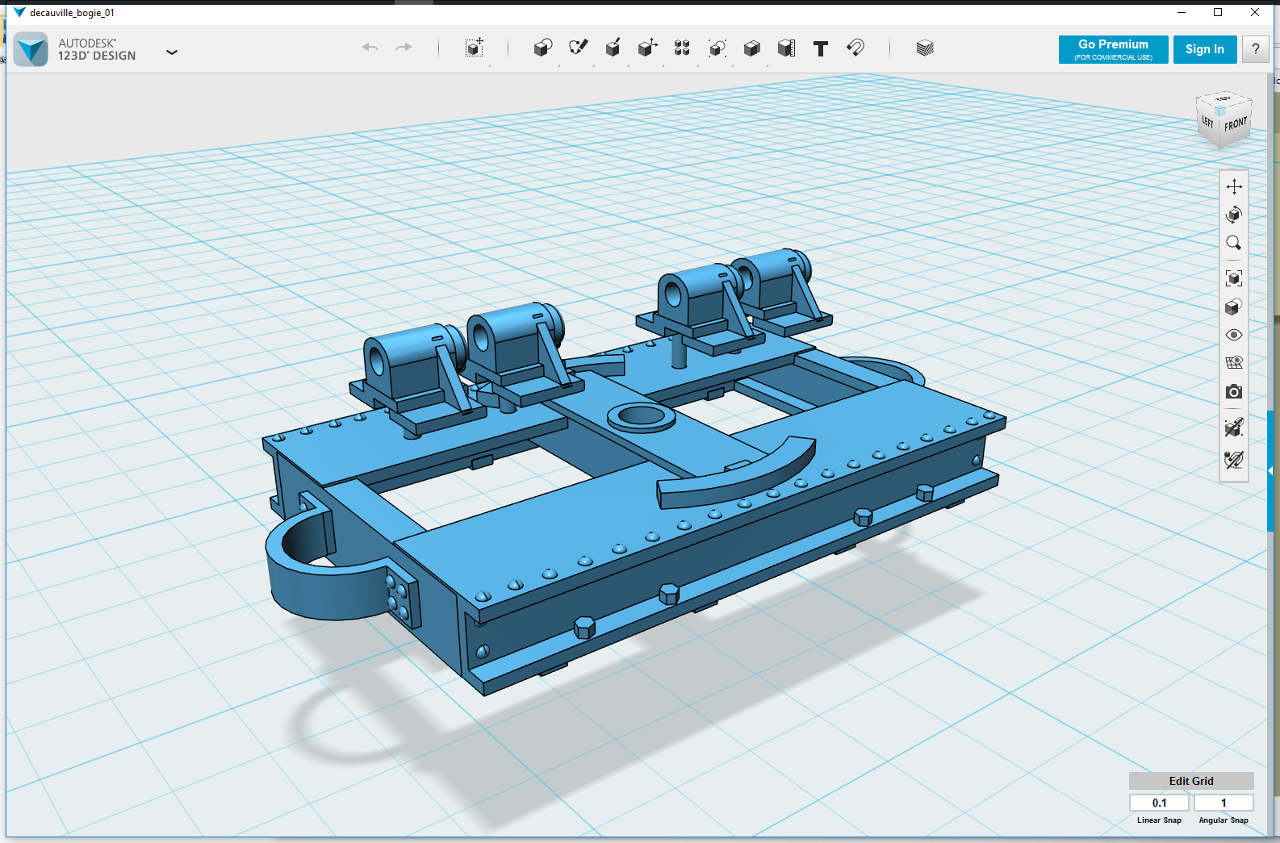The height and width of the screenshot is (843, 1280).
Task: Click the screenshot camera icon
Action: click(x=1234, y=392)
